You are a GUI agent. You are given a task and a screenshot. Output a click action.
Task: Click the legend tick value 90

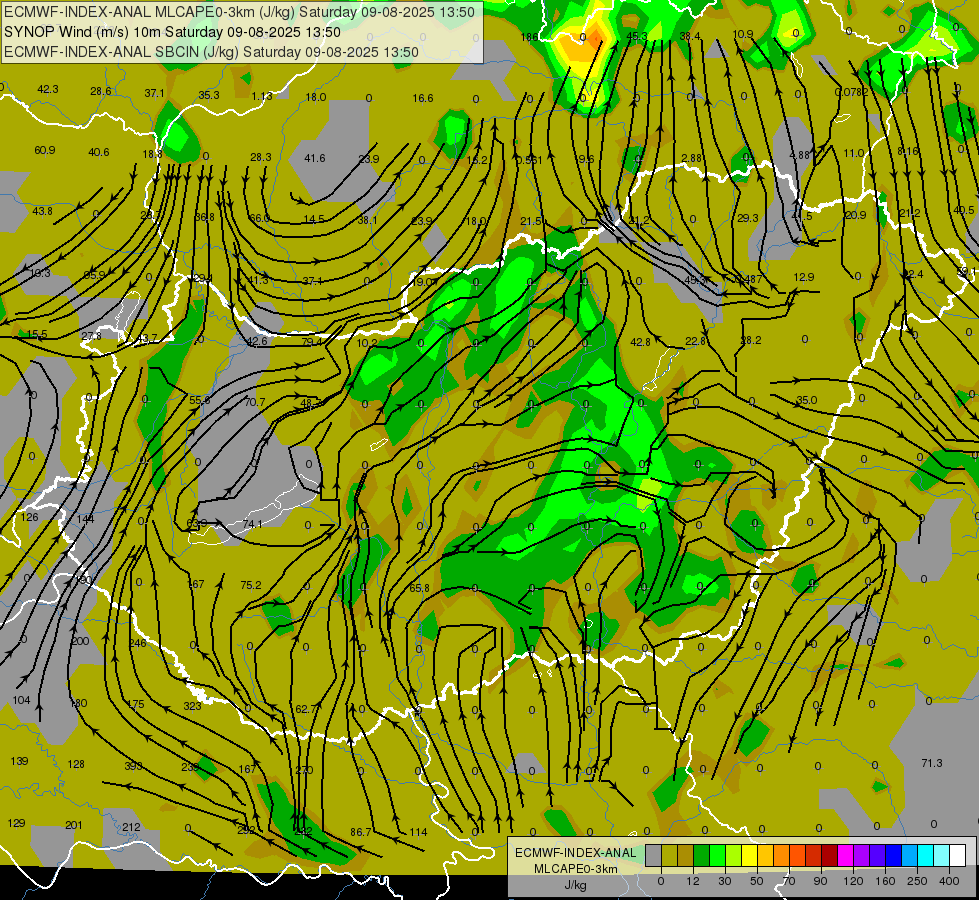tap(820, 881)
